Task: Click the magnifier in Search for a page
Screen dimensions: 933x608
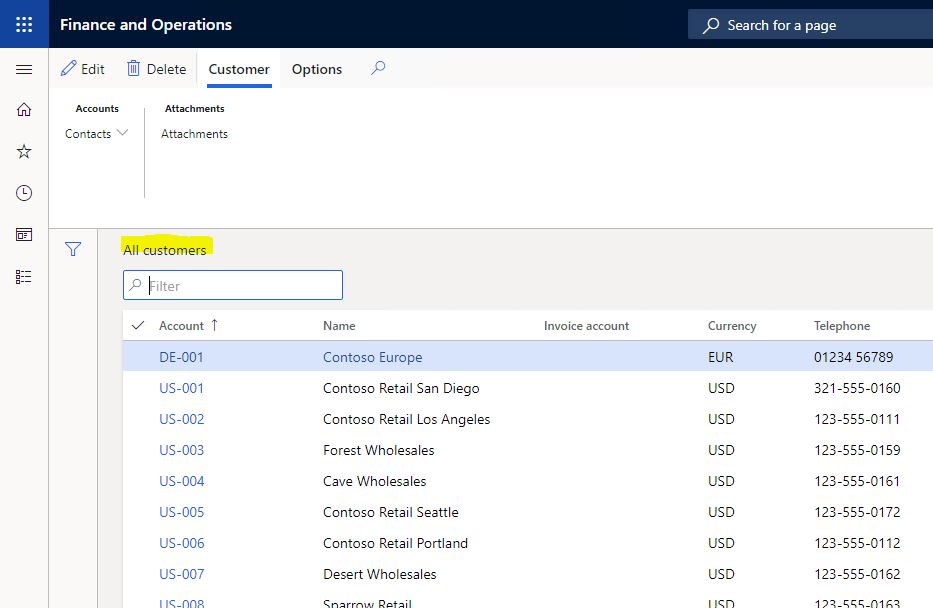Action: [x=710, y=26]
